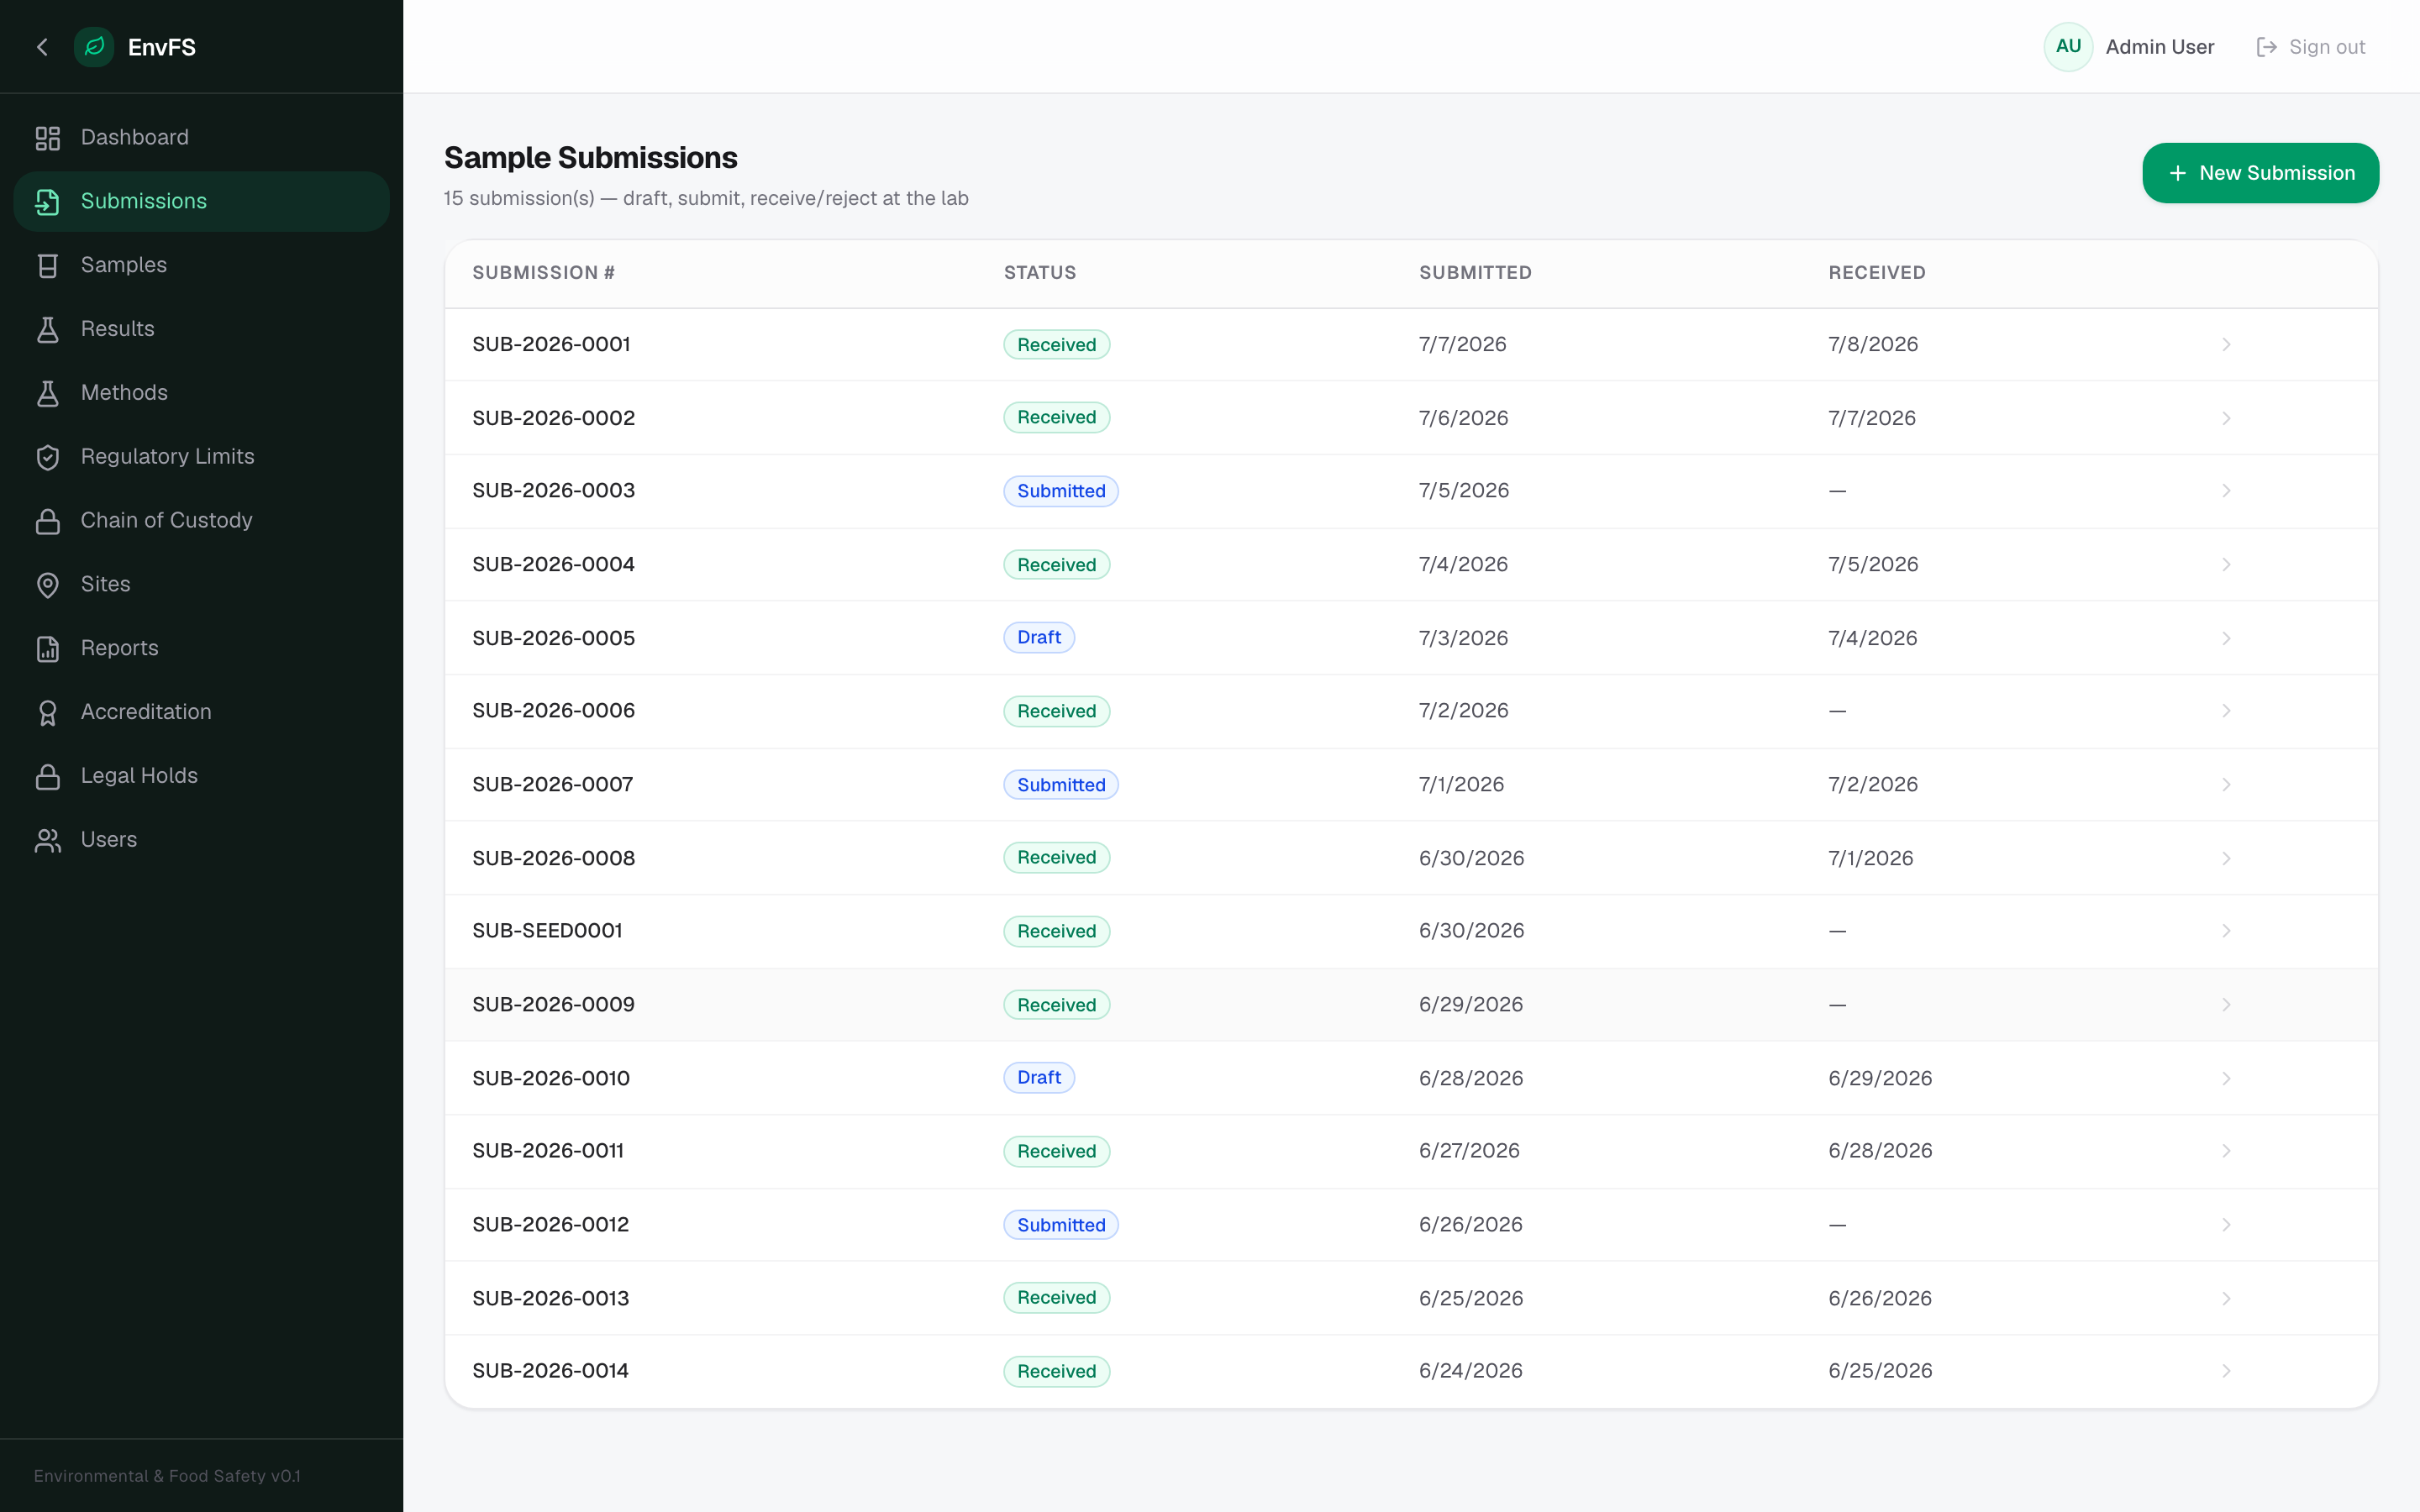Click the Sign out link
2420x1512 pixels.
tap(2311, 47)
